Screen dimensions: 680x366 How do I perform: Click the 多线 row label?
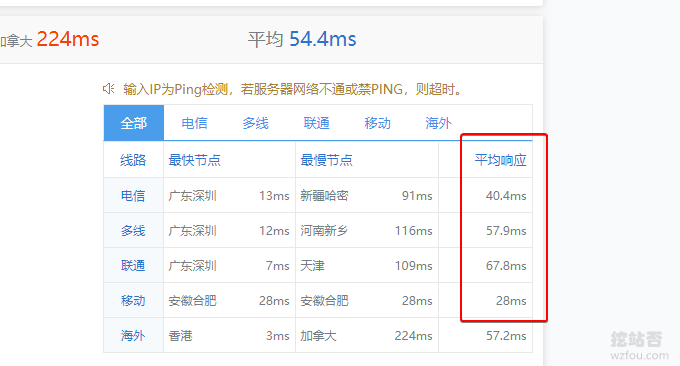(133, 231)
